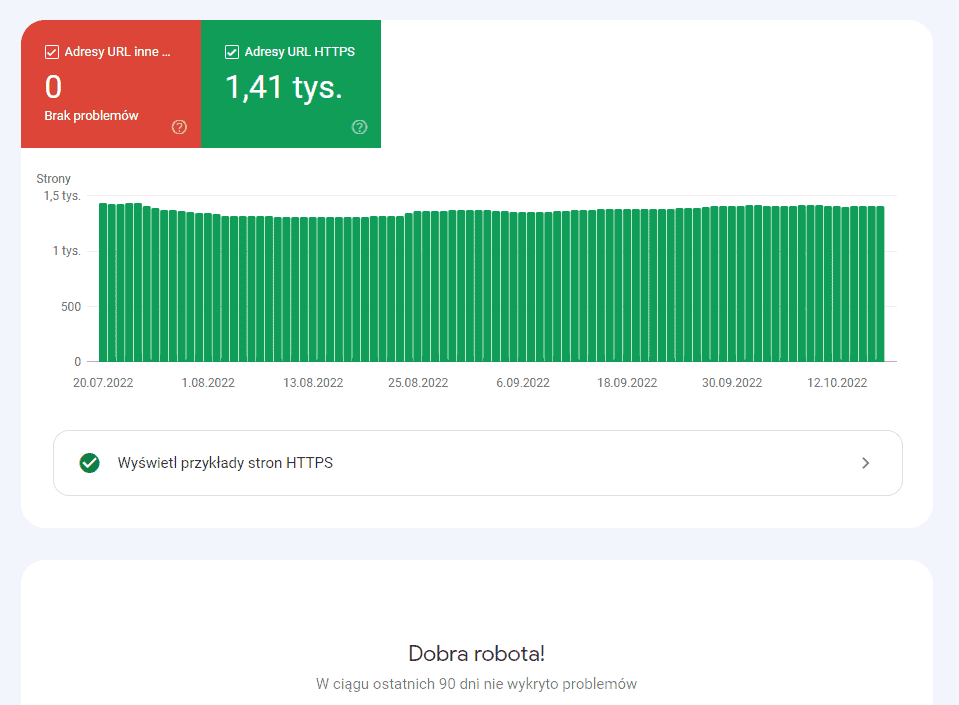Uncheck the 'Adresy URL inne' checkbox

[50, 51]
